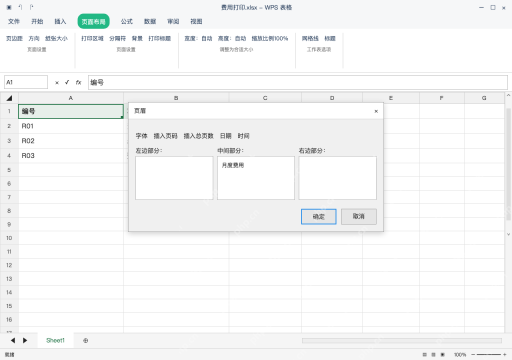Select column A header

pos(71,98)
